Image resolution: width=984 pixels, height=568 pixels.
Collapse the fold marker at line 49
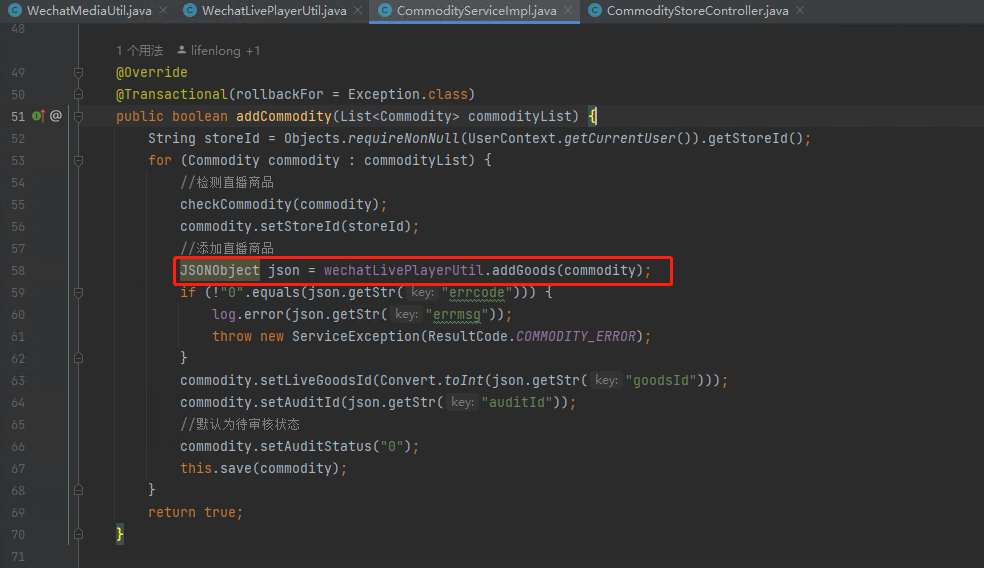pos(78,73)
